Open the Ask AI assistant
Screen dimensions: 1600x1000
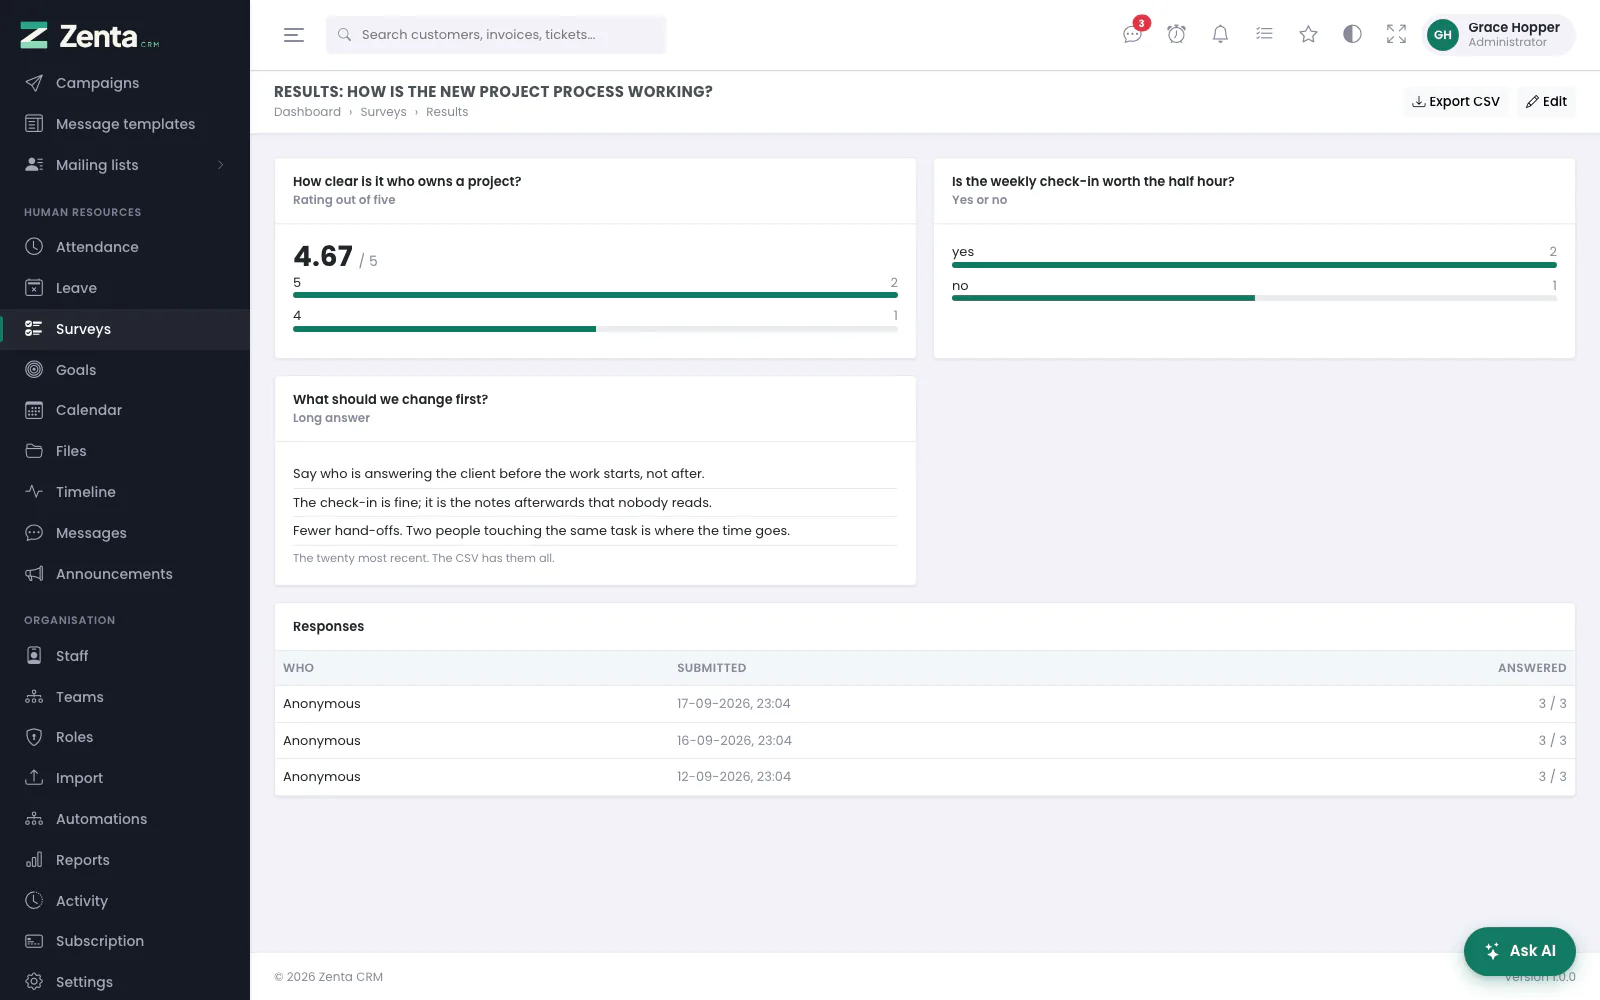pyautogui.click(x=1519, y=951)
